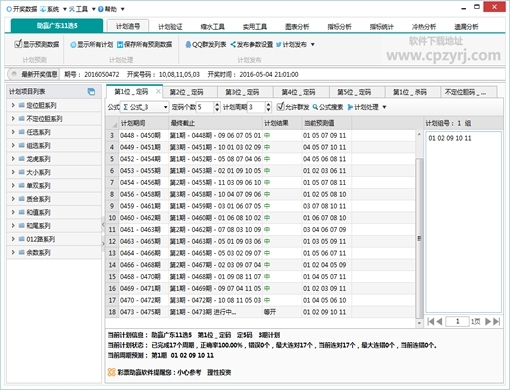This screenshot has width=510, height=390.
Task: Open the QQ群发列表 bell icon
Action: pyautogui.click(x=188, y=44)
